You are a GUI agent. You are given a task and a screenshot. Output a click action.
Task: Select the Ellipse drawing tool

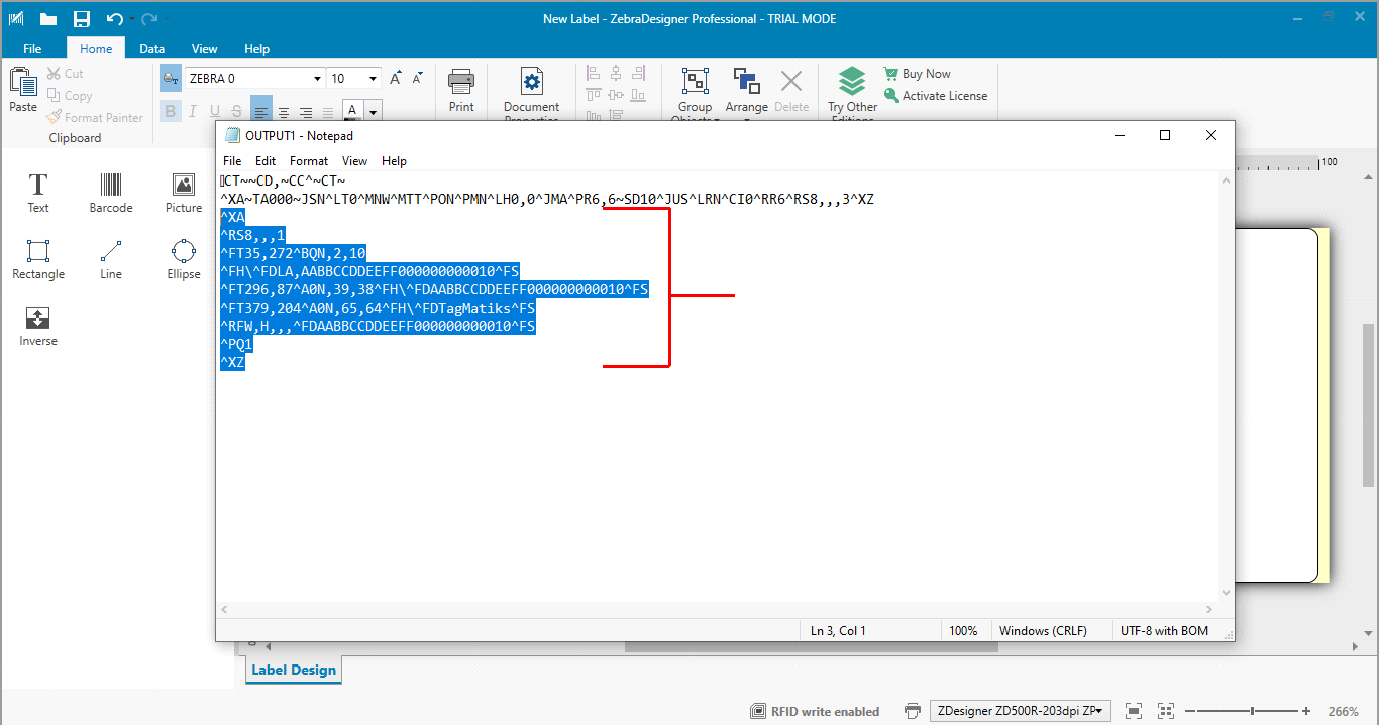183,259
